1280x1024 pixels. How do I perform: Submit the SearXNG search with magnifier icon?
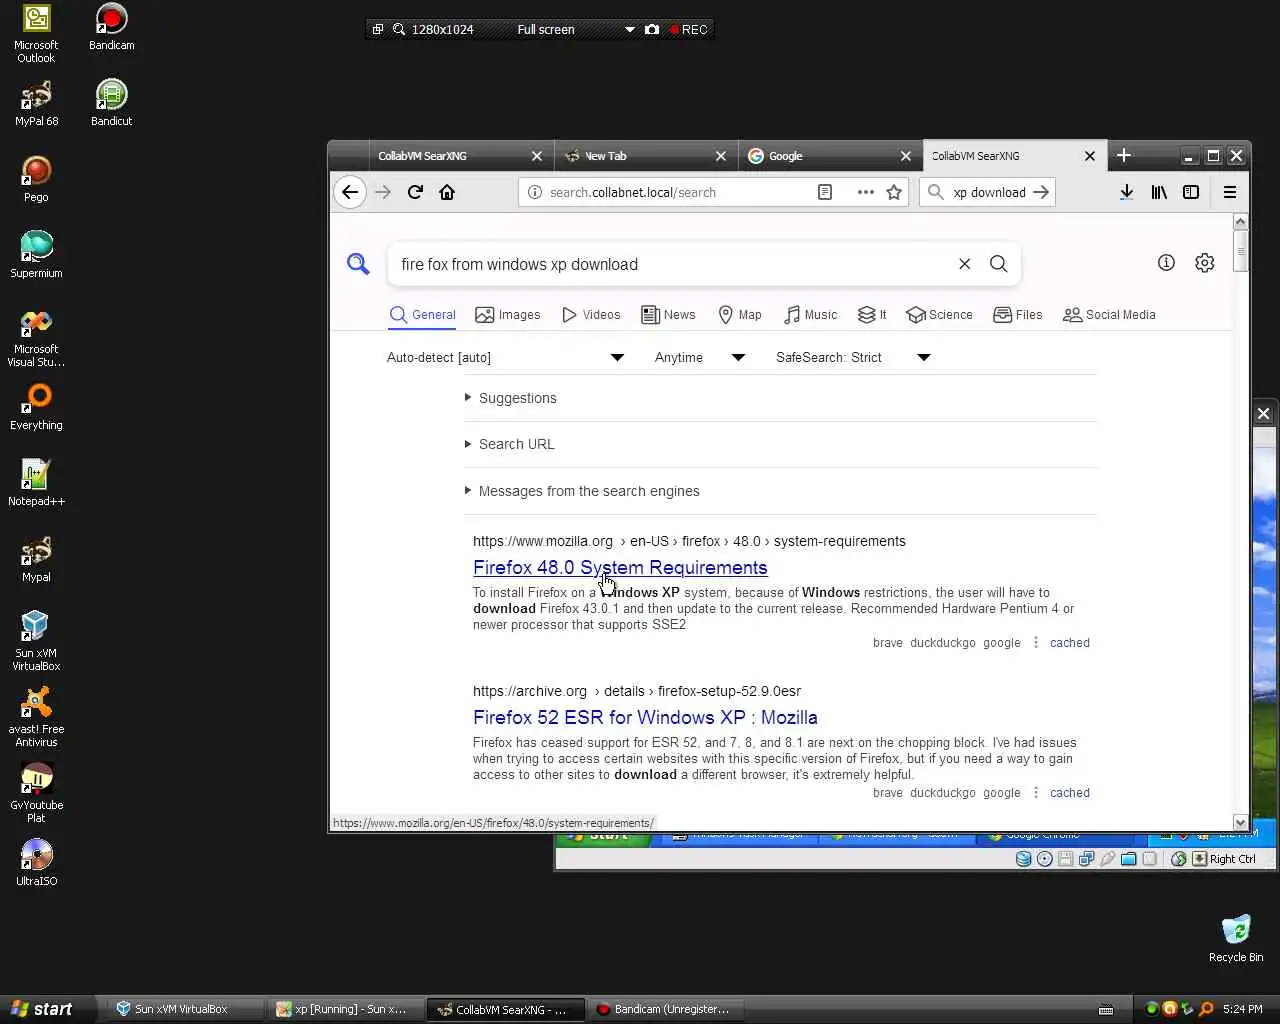(x=998, y=264)
